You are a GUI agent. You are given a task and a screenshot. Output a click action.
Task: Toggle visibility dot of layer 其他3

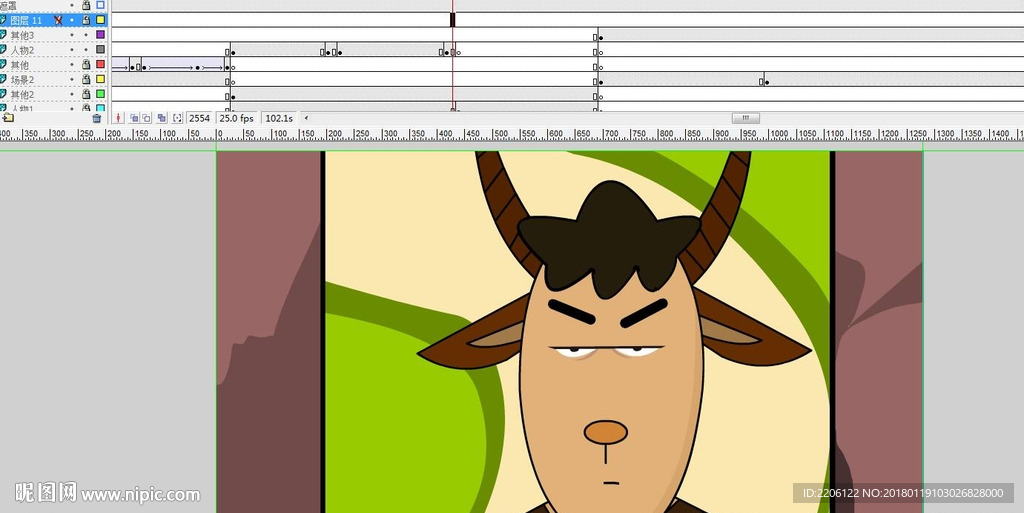72,35
